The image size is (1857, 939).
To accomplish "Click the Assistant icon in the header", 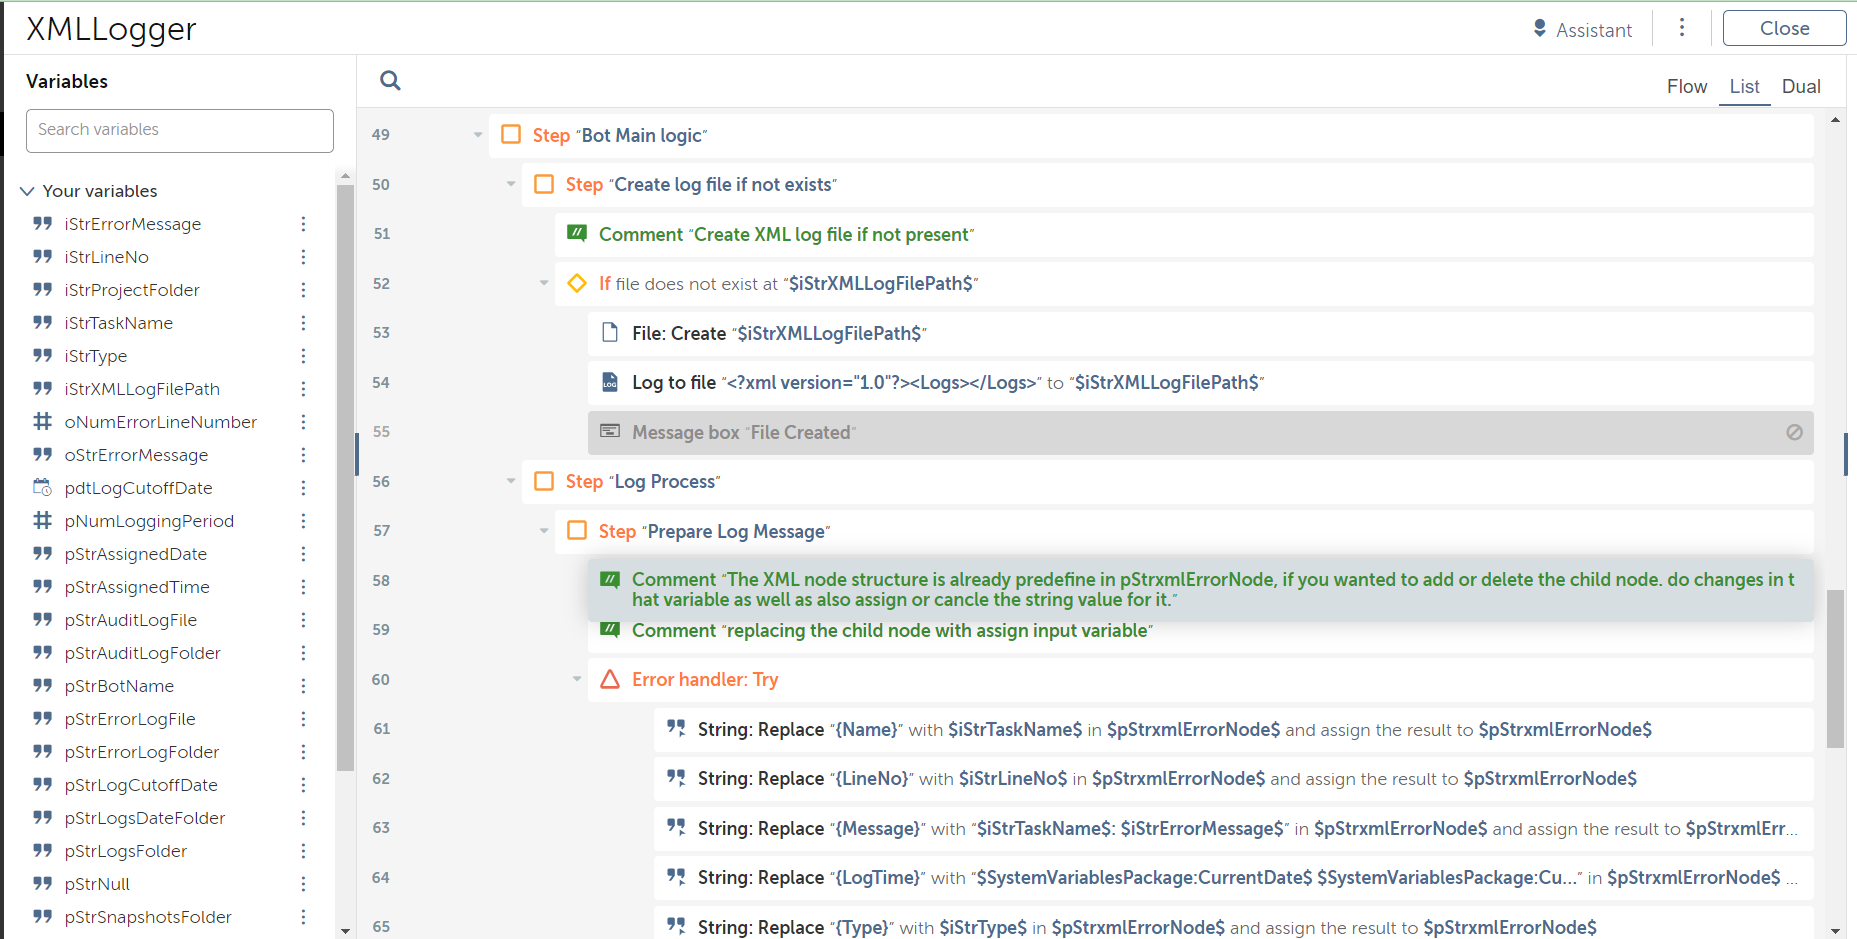I will [x=1540, y=29].
